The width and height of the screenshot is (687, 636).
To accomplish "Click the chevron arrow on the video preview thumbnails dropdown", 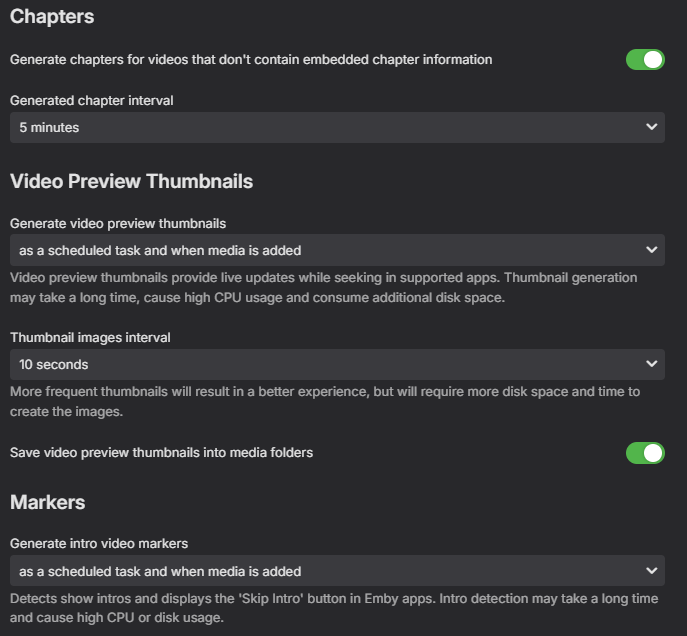I will click(x=652, y=250).
